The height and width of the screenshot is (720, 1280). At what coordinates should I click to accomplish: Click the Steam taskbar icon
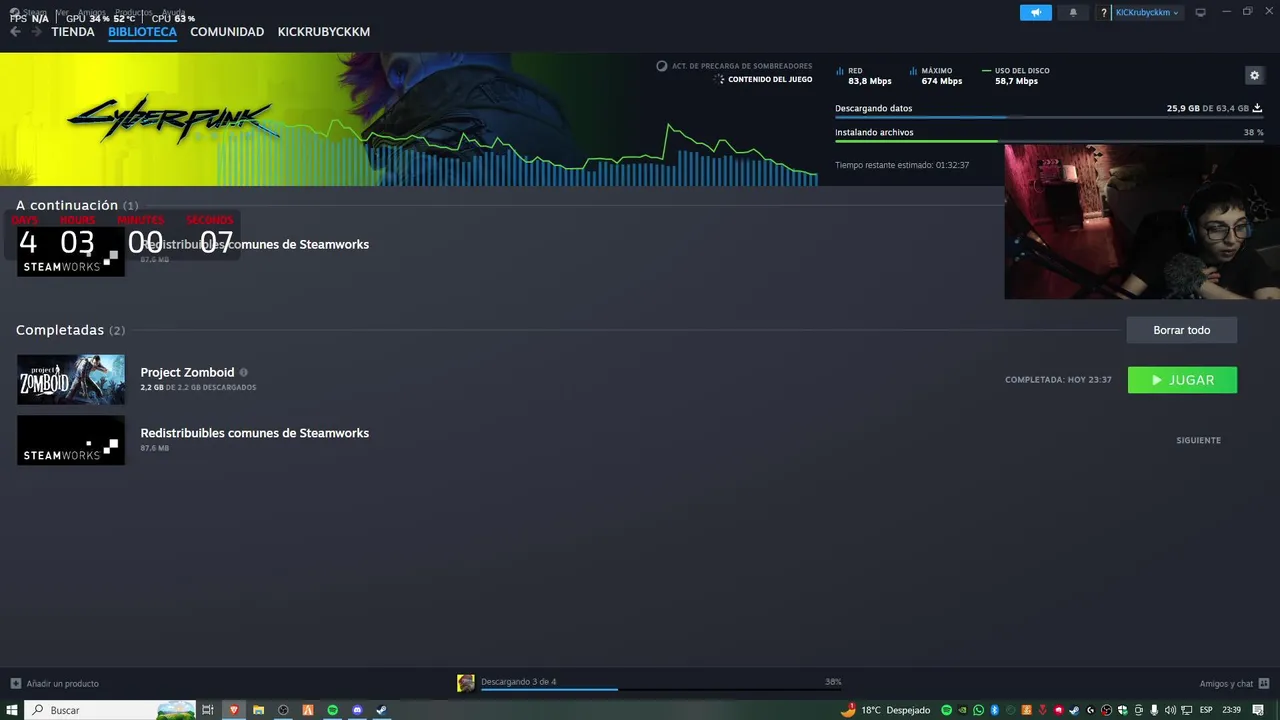pos(381,710)
